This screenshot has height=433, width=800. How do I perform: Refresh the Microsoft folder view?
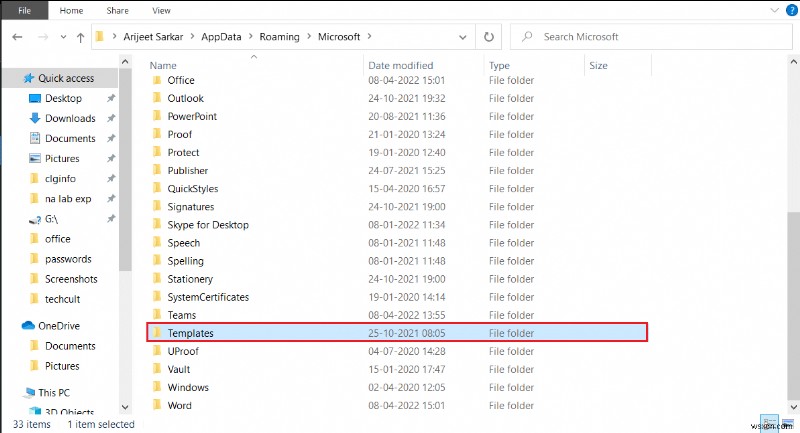pyautogui.click(x=489, y=37)
